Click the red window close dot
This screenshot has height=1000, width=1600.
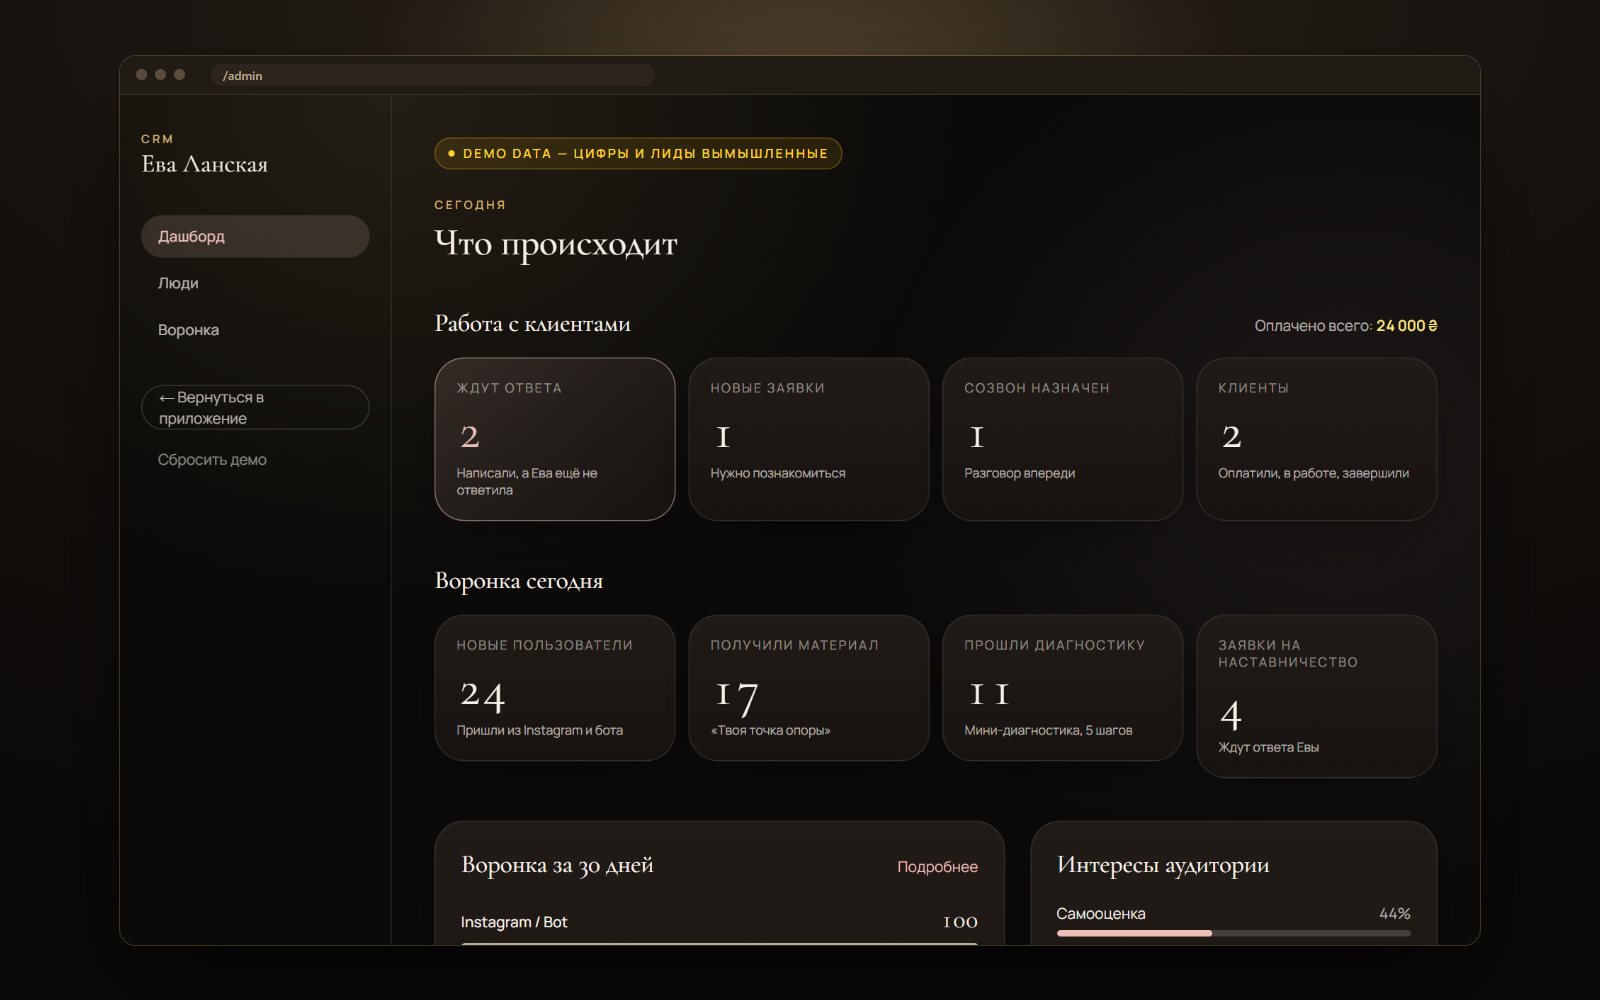142,75
